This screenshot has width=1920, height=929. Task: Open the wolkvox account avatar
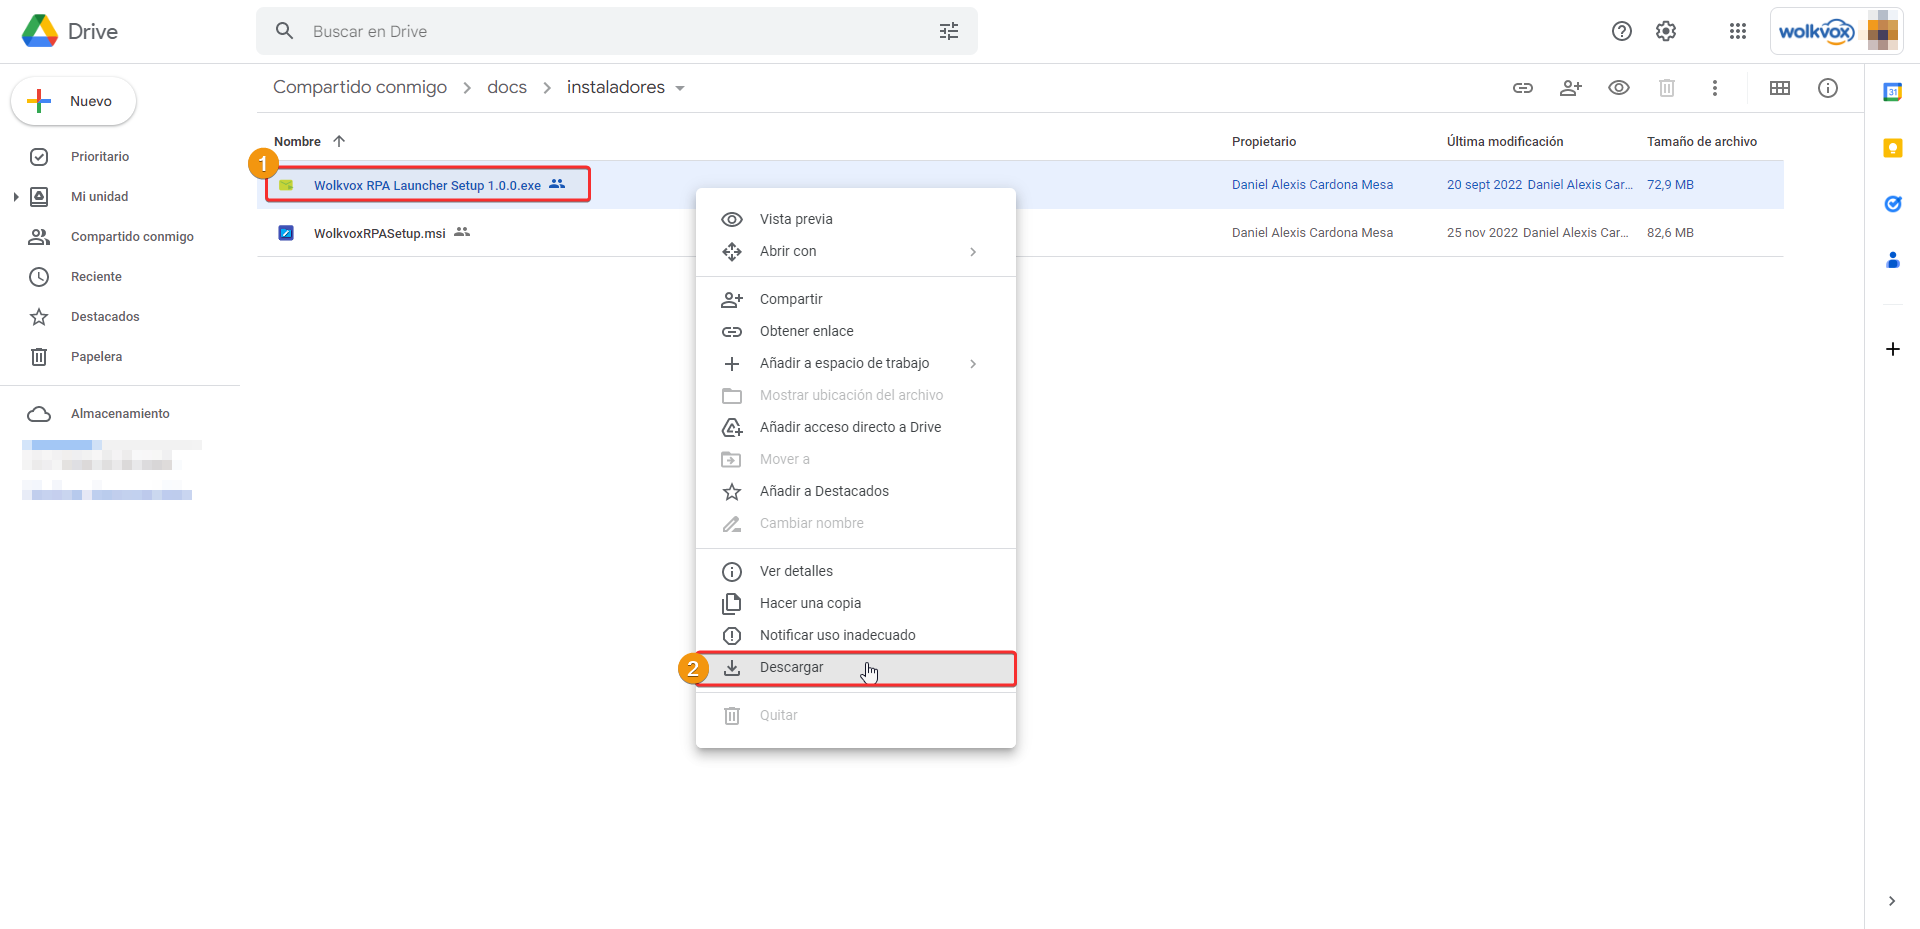pos(1837,31)
